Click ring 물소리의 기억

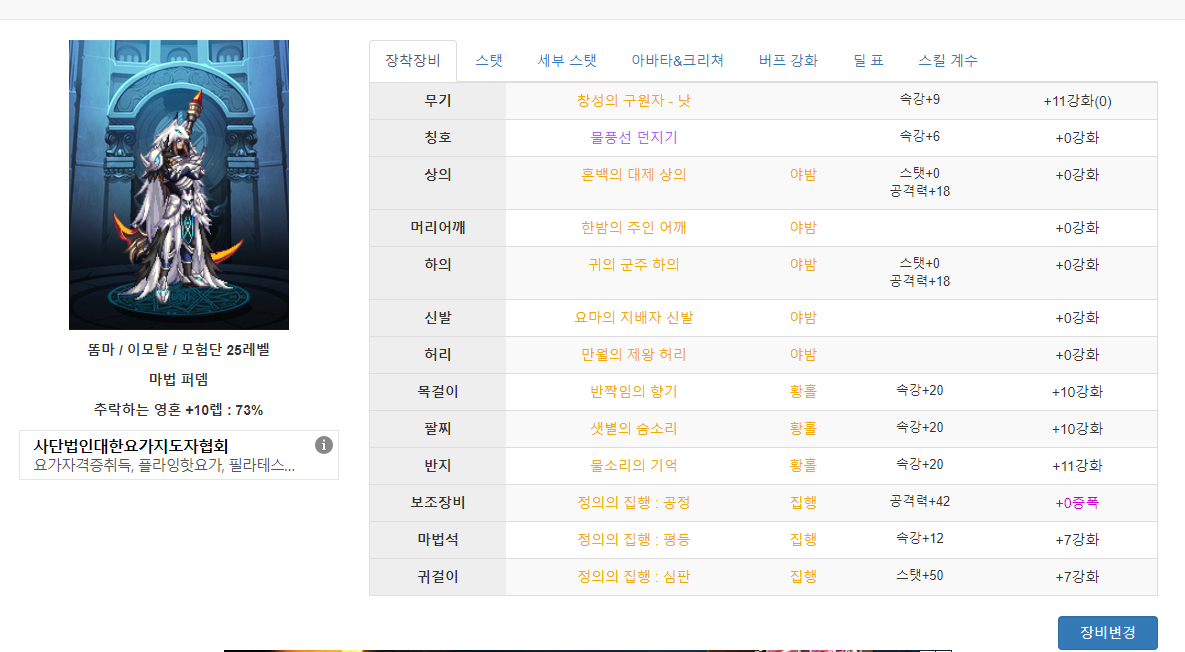[x=633, y=465]
